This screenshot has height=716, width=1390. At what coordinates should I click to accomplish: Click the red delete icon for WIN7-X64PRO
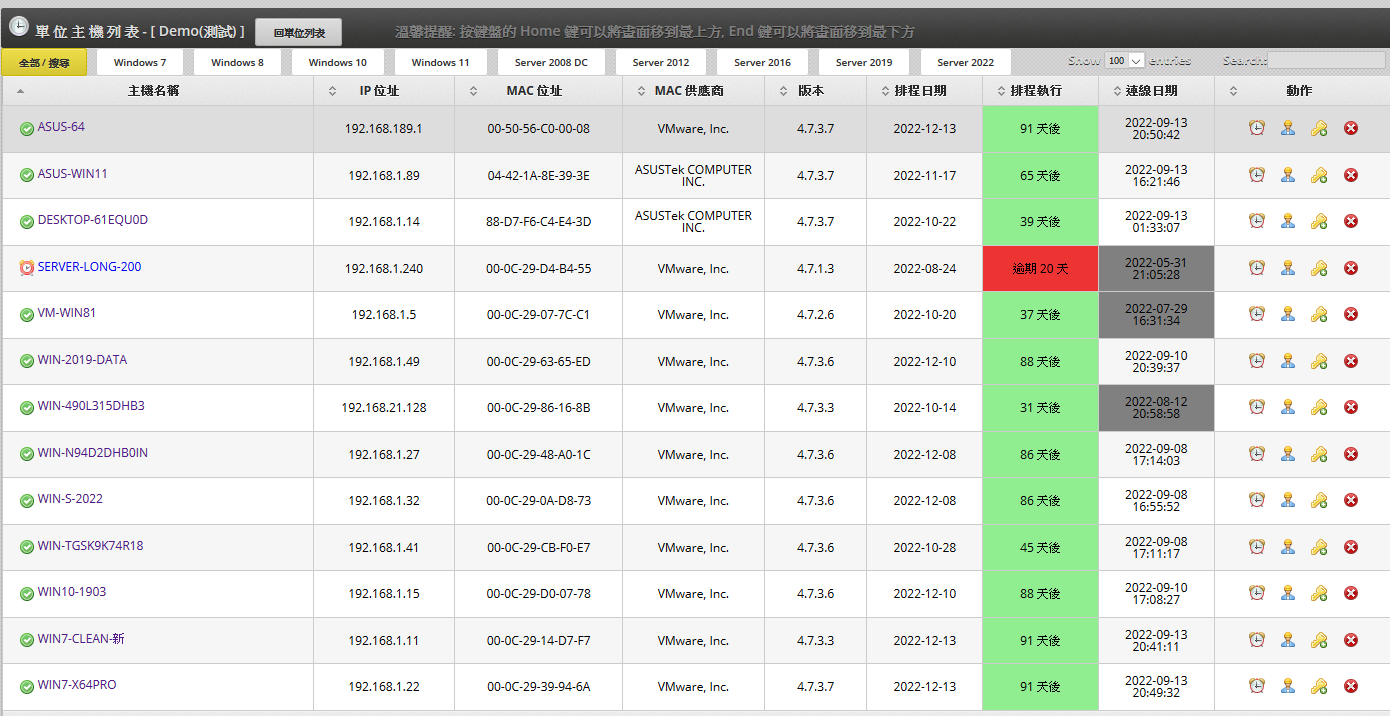coord(1351,686)
